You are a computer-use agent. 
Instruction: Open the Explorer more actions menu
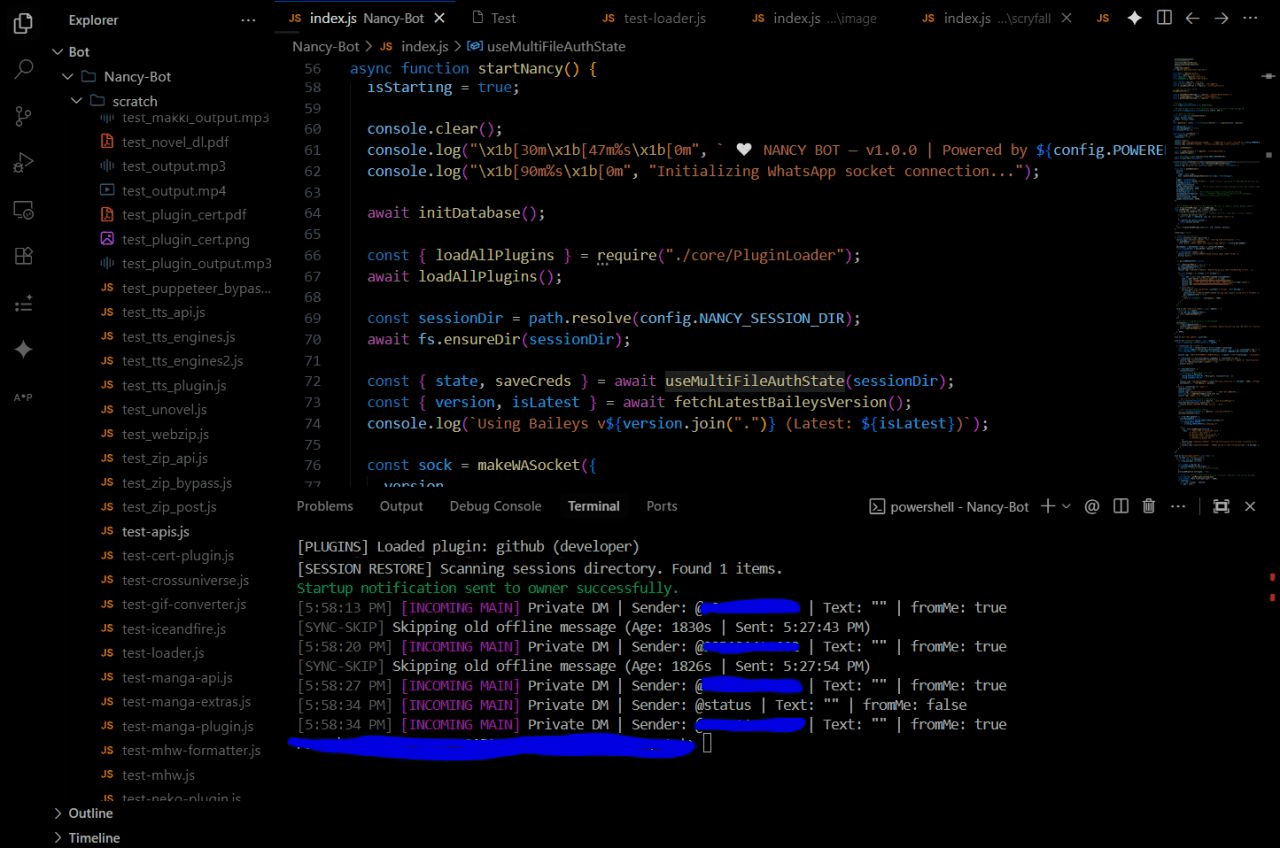click(248, 20)
